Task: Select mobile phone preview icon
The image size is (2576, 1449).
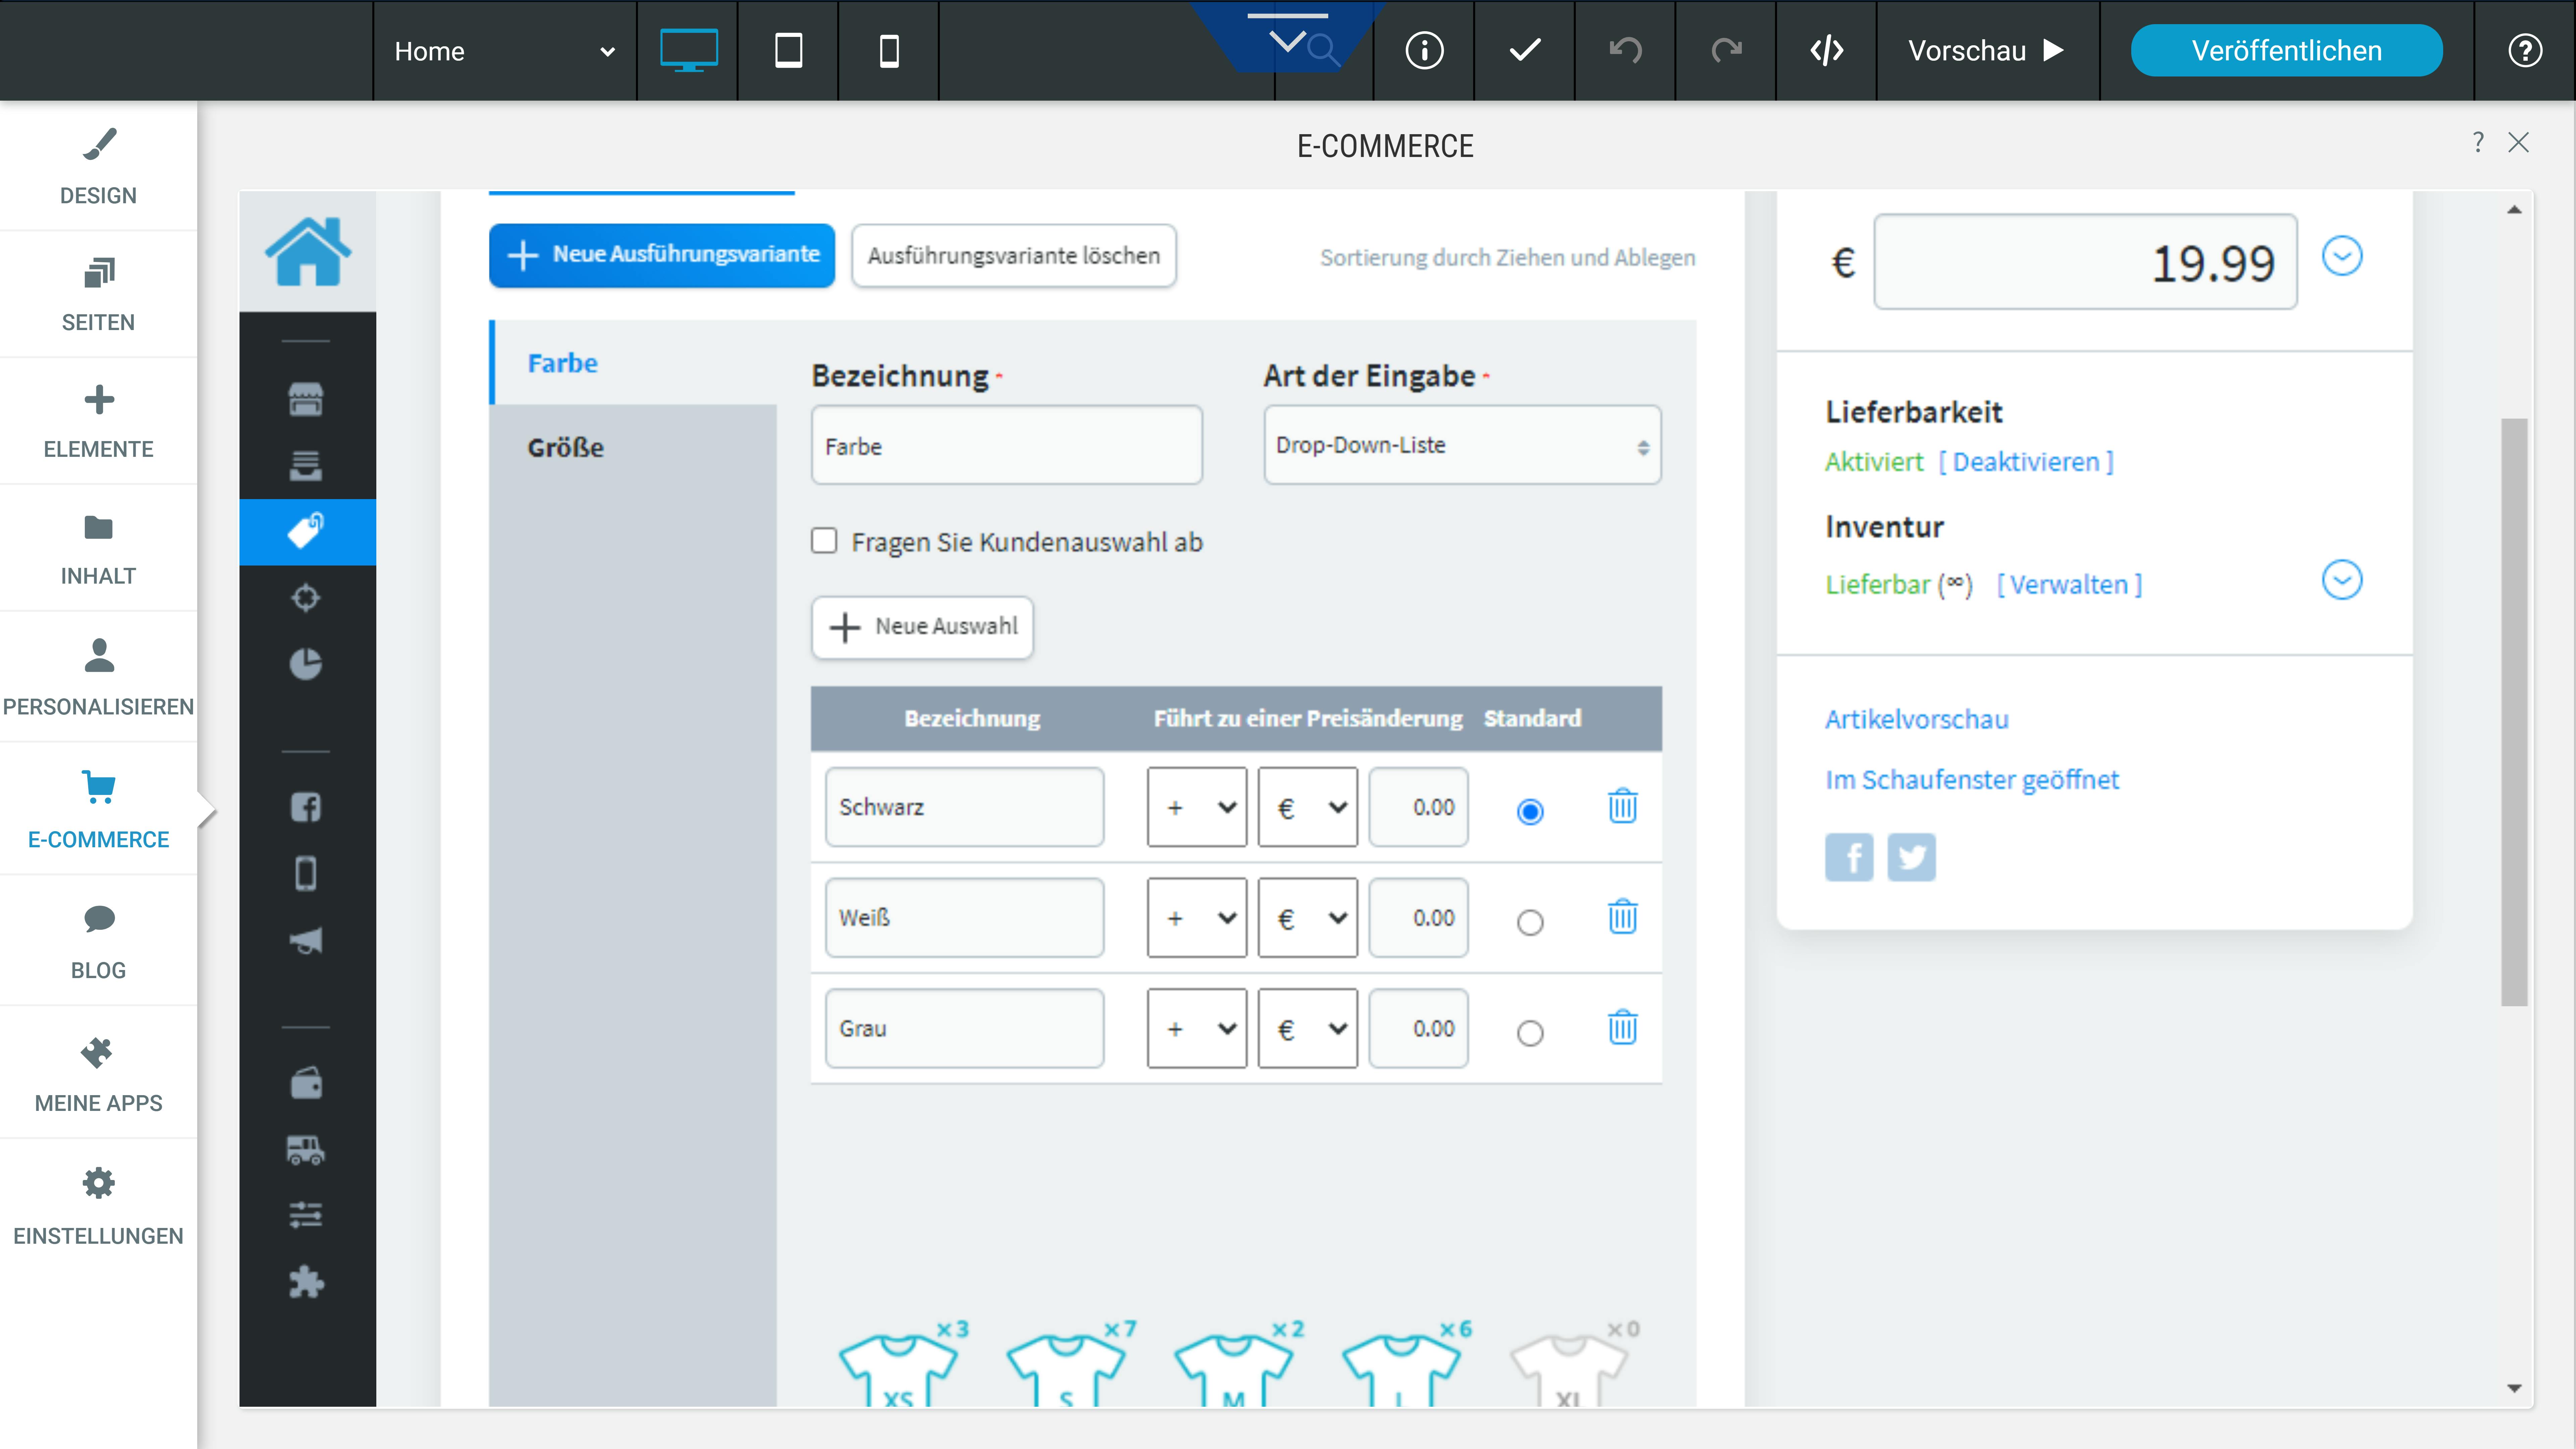Action: 888,50
